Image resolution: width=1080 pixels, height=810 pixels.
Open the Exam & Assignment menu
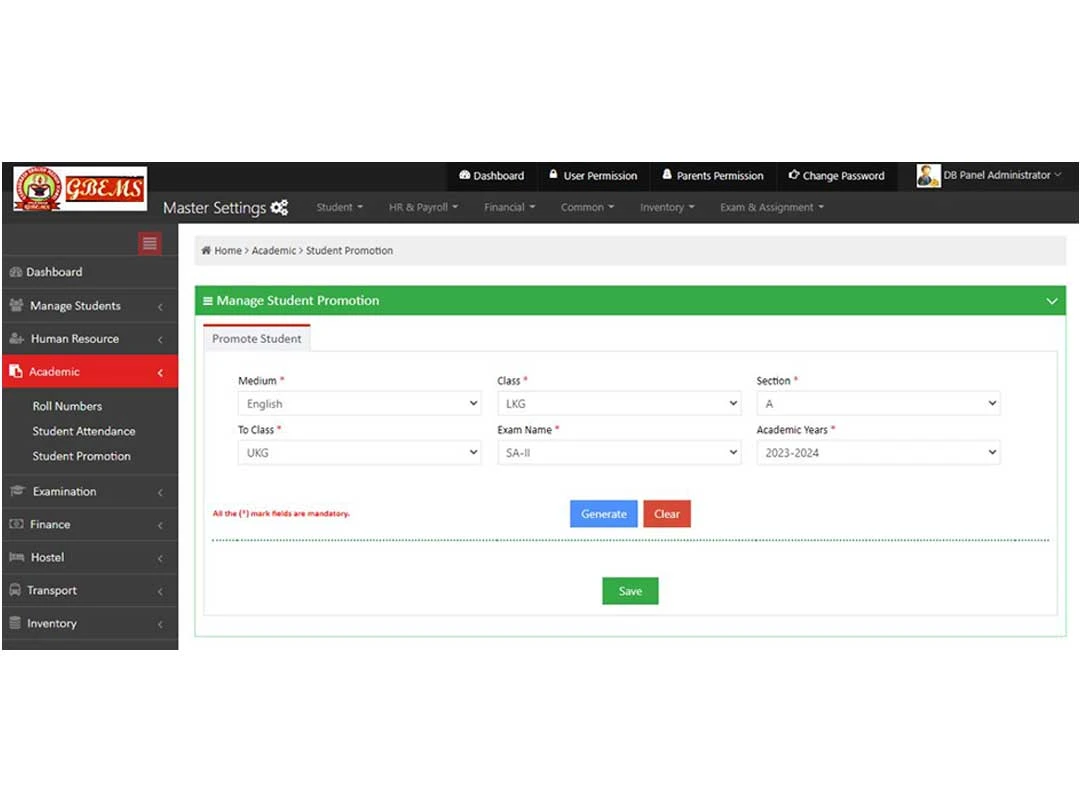tap(770, 207)
